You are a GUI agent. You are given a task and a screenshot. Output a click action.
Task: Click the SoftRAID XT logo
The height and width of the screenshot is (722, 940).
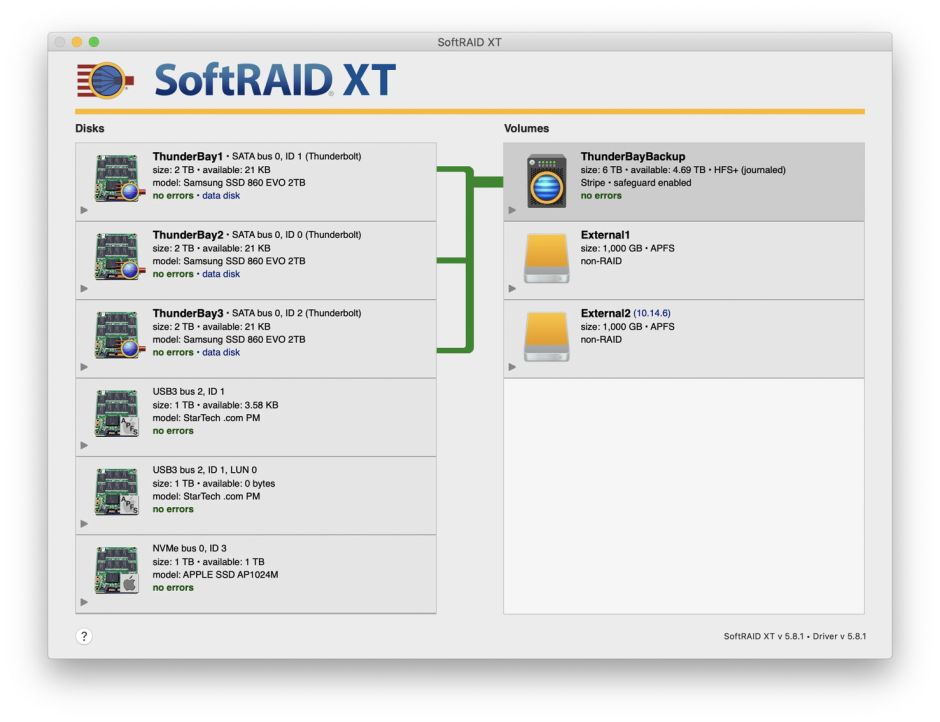pyautogui.click(x=230, y=80)
